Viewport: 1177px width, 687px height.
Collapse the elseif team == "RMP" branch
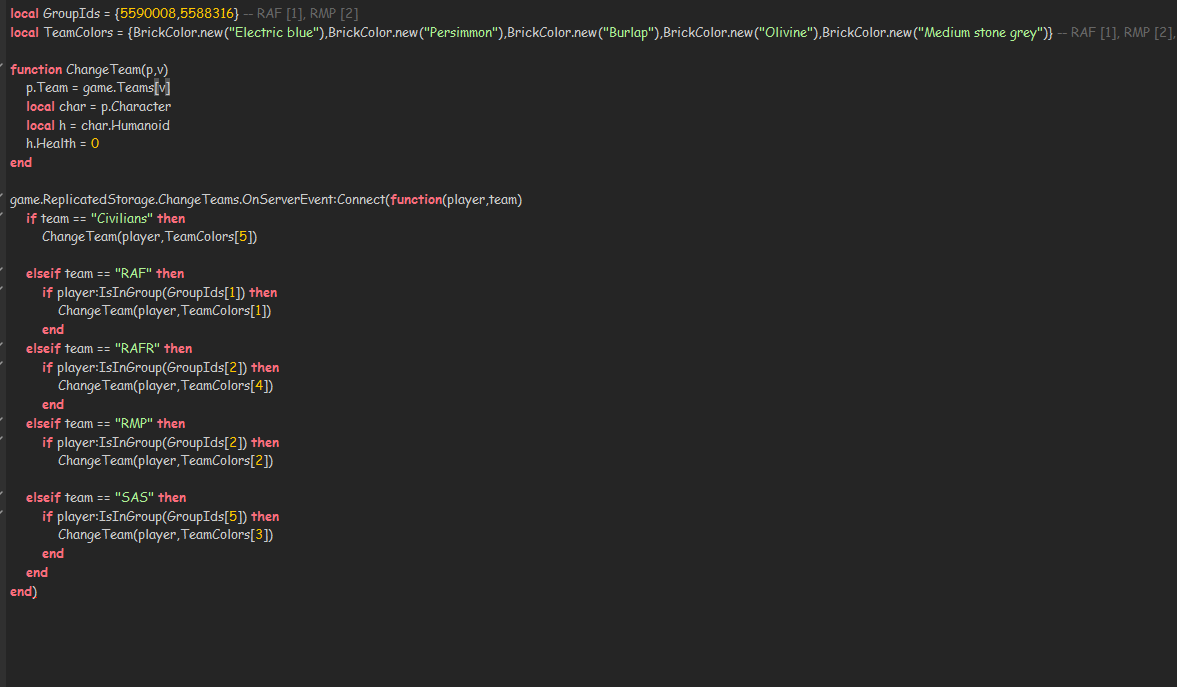click(5, 418)
